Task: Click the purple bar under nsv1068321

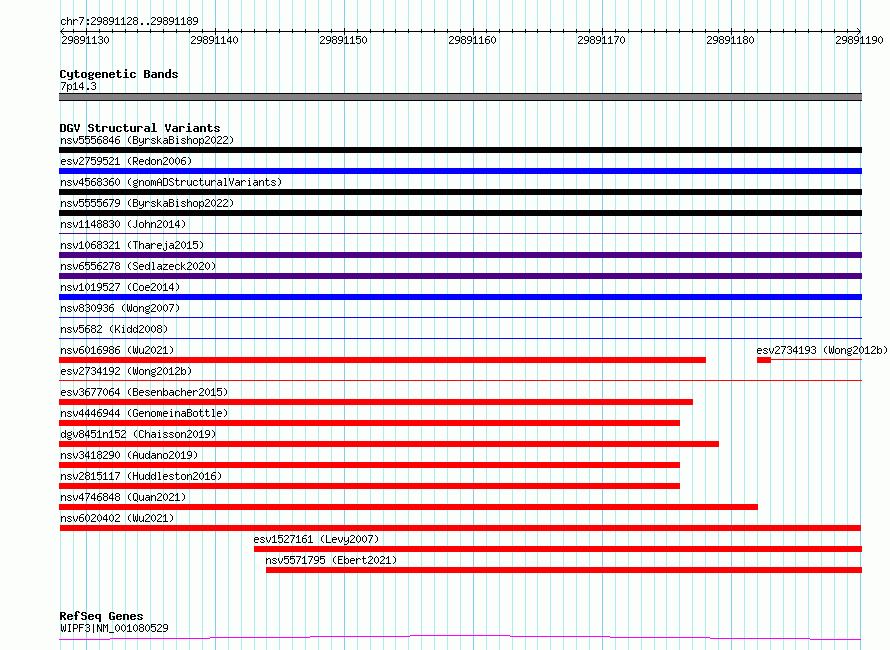Action: pos(460,255)
